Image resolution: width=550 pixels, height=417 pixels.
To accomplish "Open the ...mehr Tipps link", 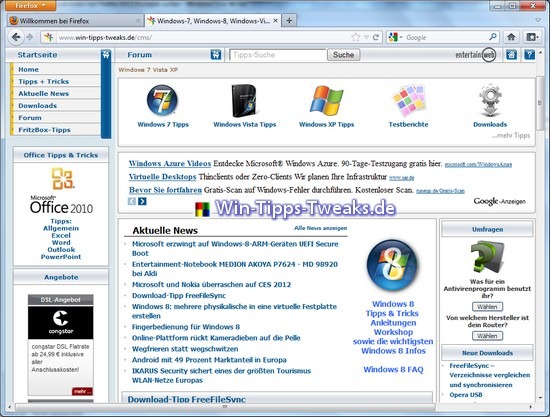I will 511,135.
